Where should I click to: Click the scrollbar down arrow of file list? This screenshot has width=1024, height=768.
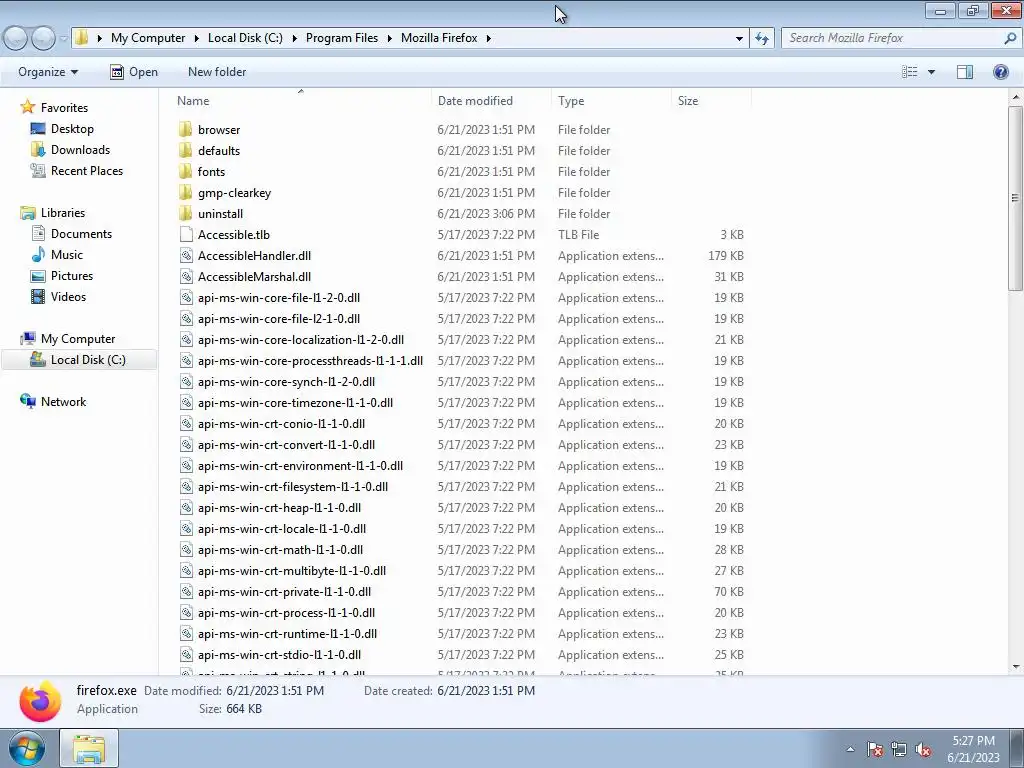pos(1015,667)
